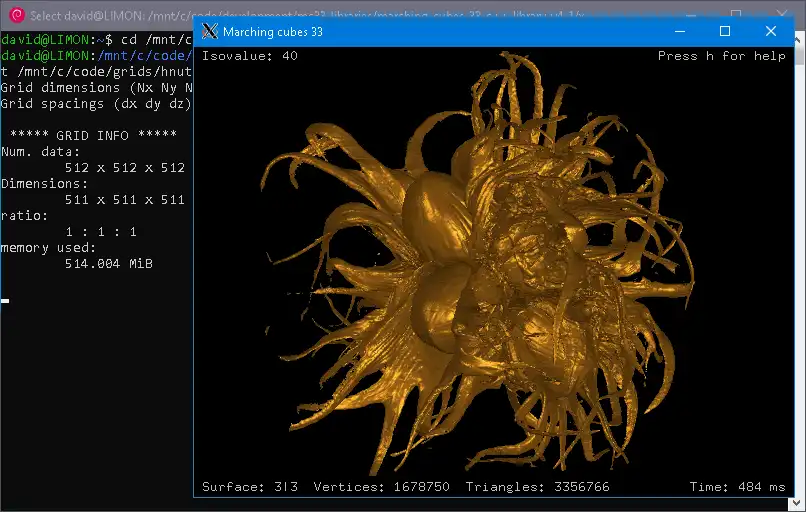Click the Debian swirl icon in terminal title bar
806x512 pixels.
16,15
